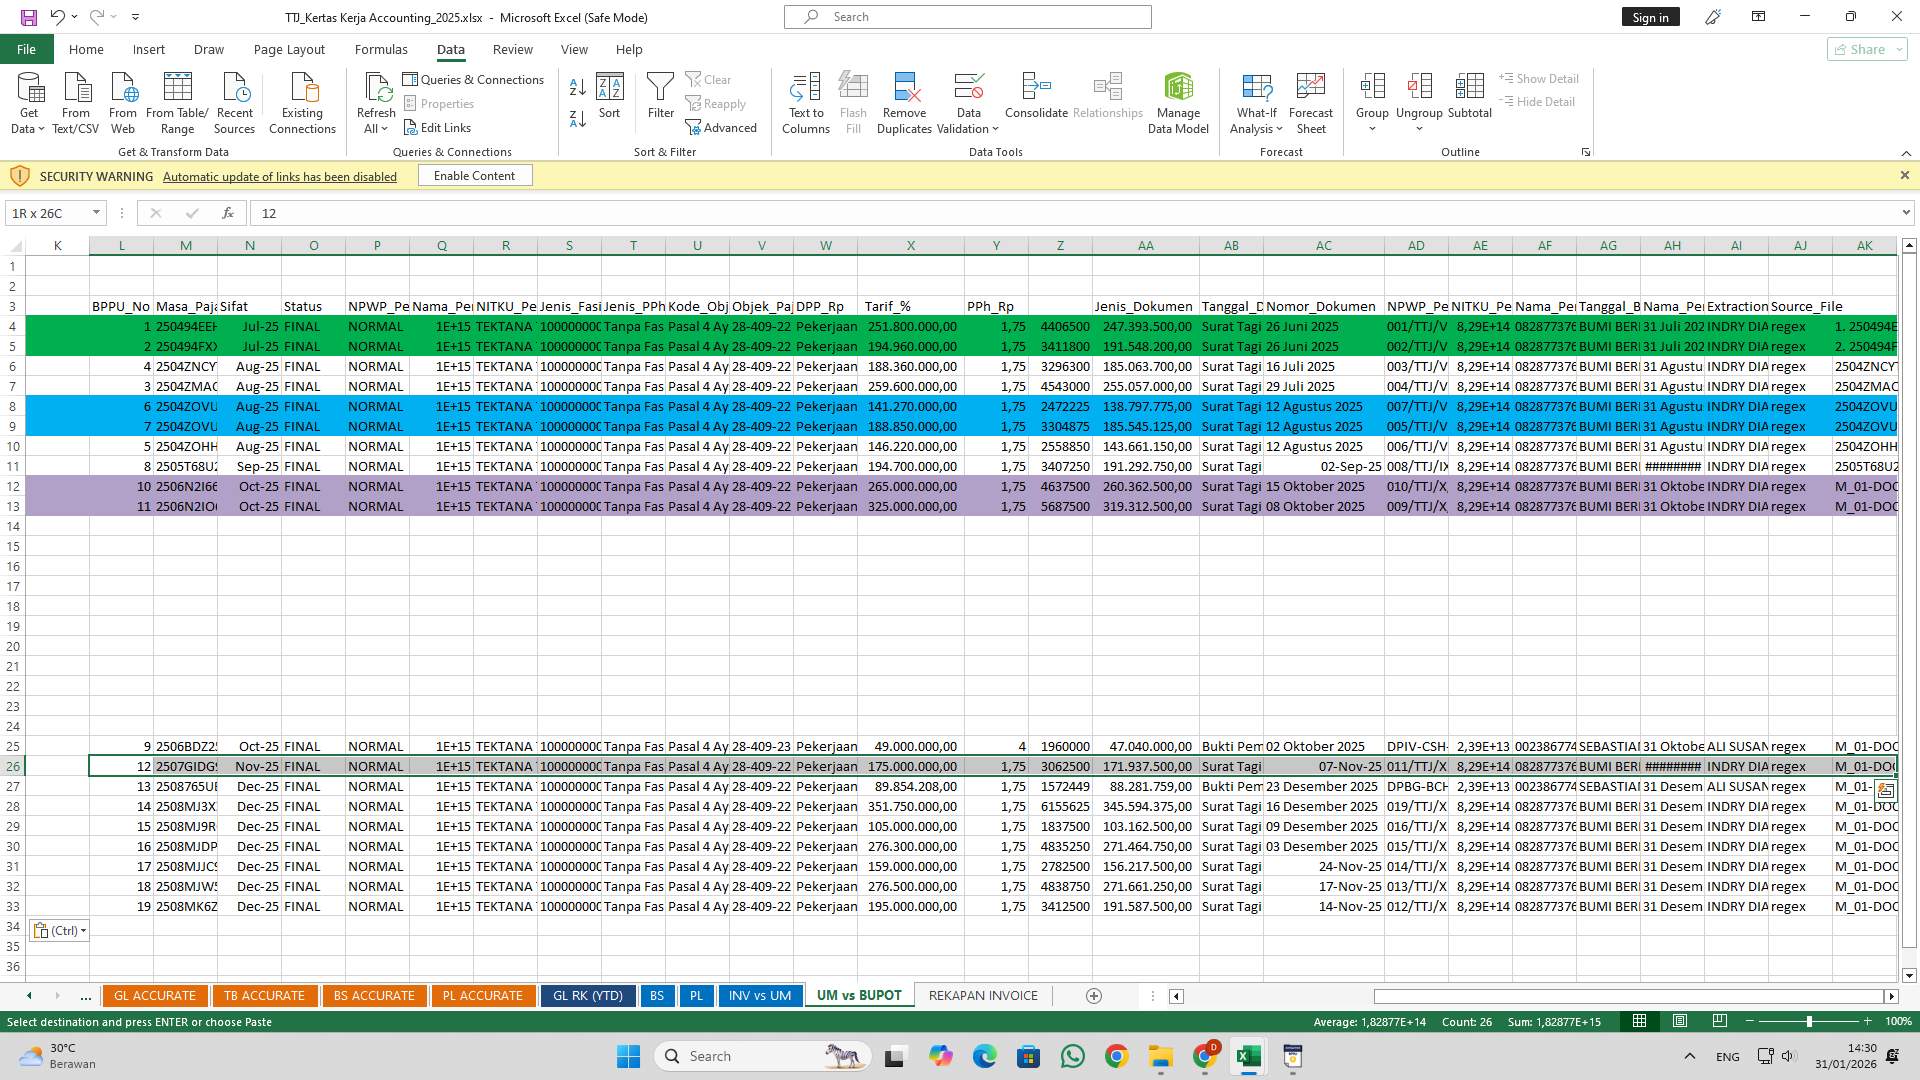Click the Automatic update of links link
Screen dimensions: 1920x1080
point(279,176)
